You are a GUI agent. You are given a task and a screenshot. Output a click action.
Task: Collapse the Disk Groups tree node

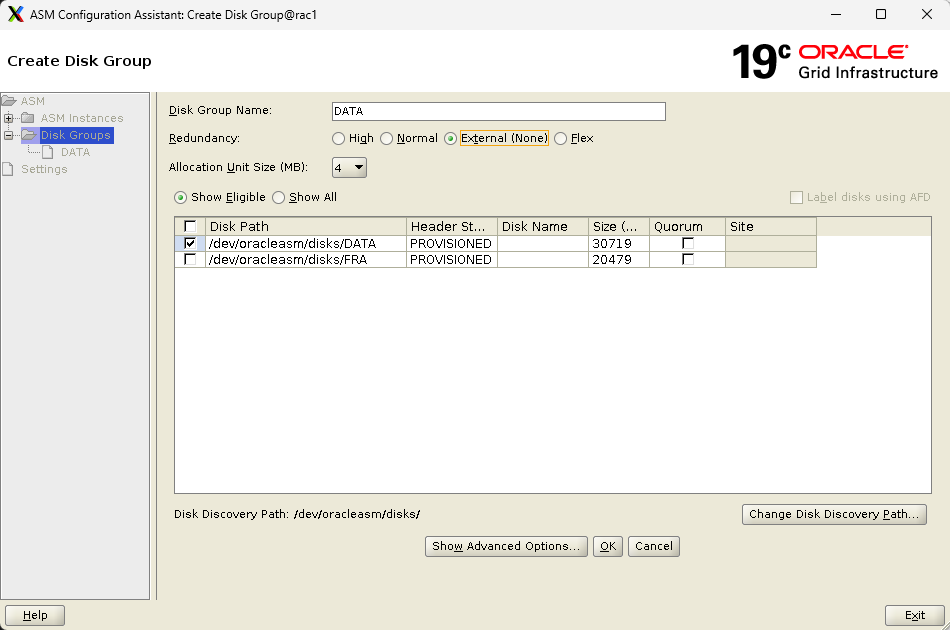coord(8,135)
